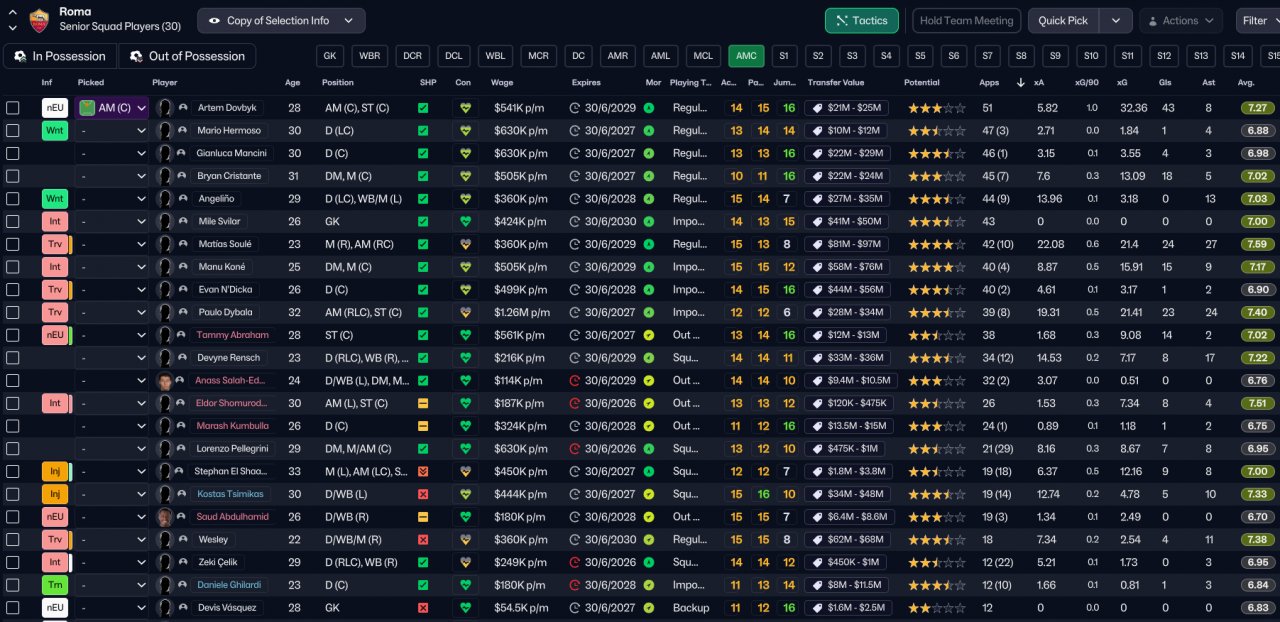Sort by the Wage column header

coord(502,83)
